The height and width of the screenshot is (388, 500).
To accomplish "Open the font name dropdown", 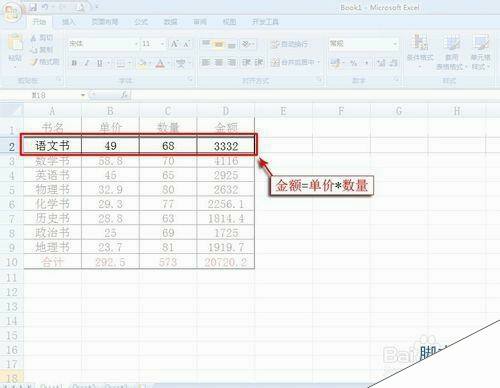I will coord(136,44).
